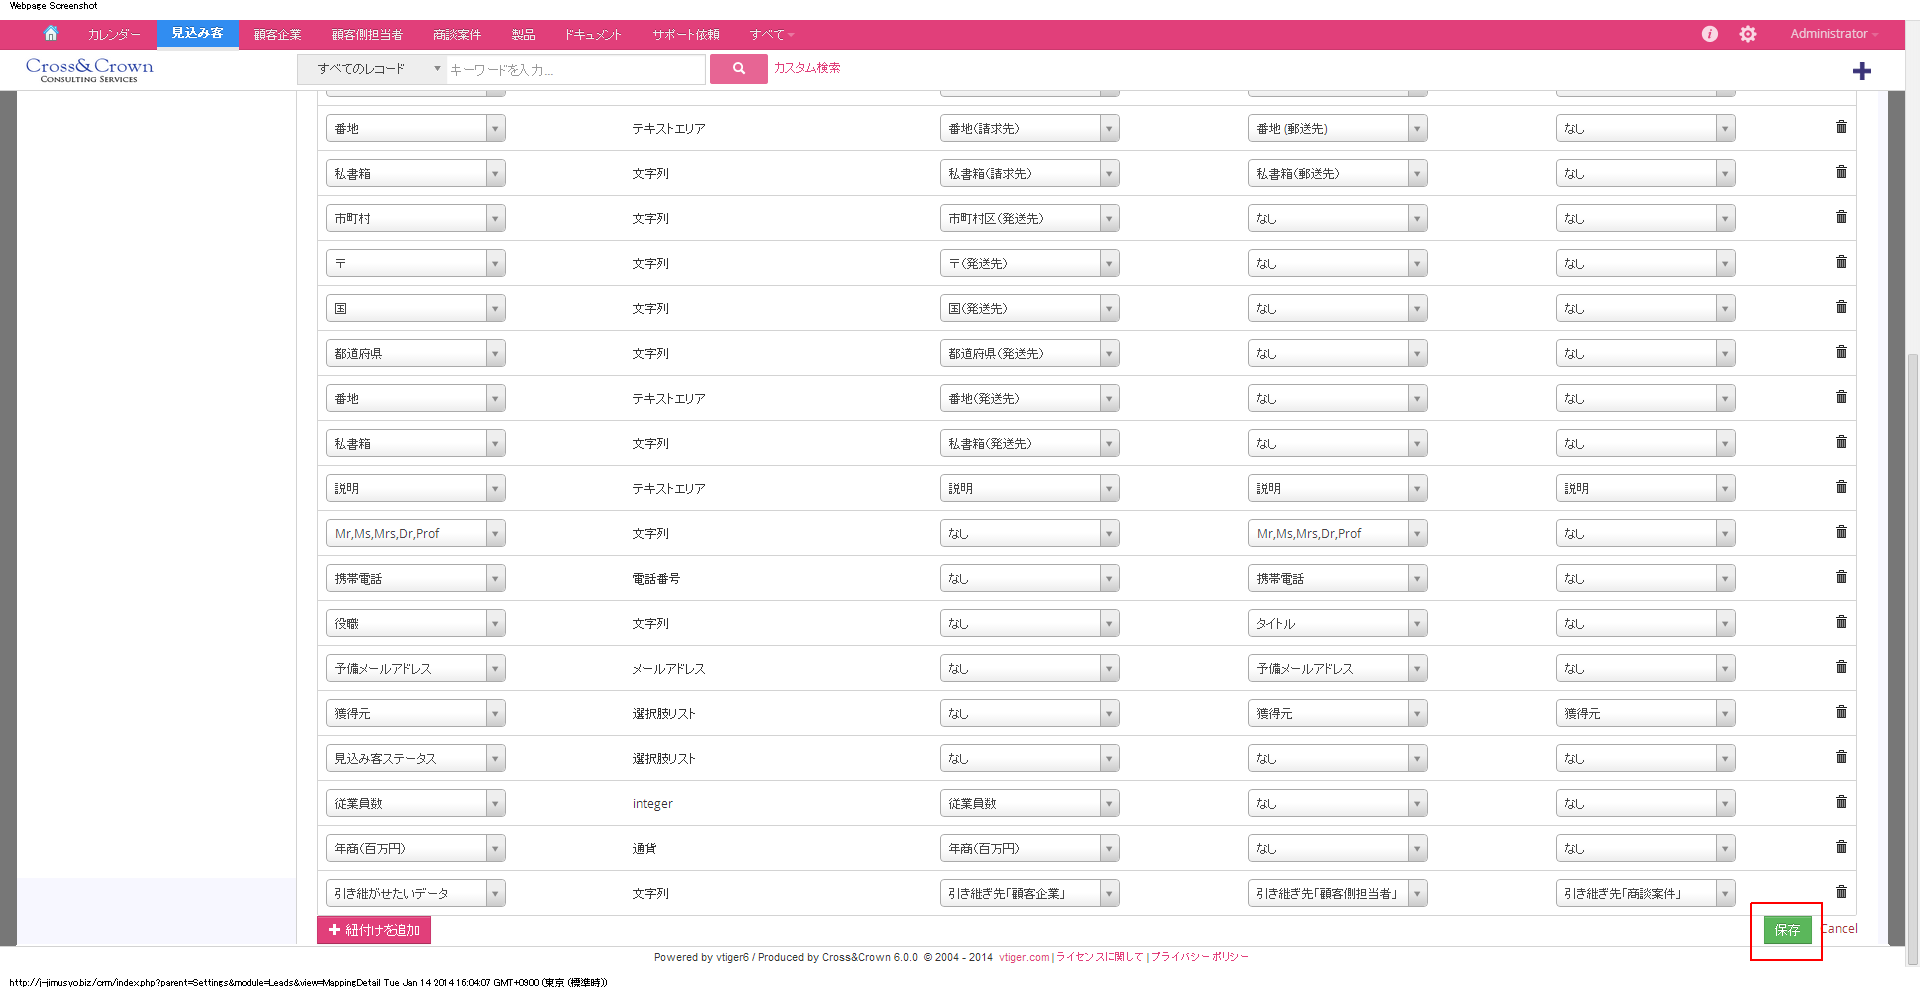Image resolution: width=1920 pixels, height=987 pixels.
Task: Switch to the カレンダー tab
Action: (114, 35)
